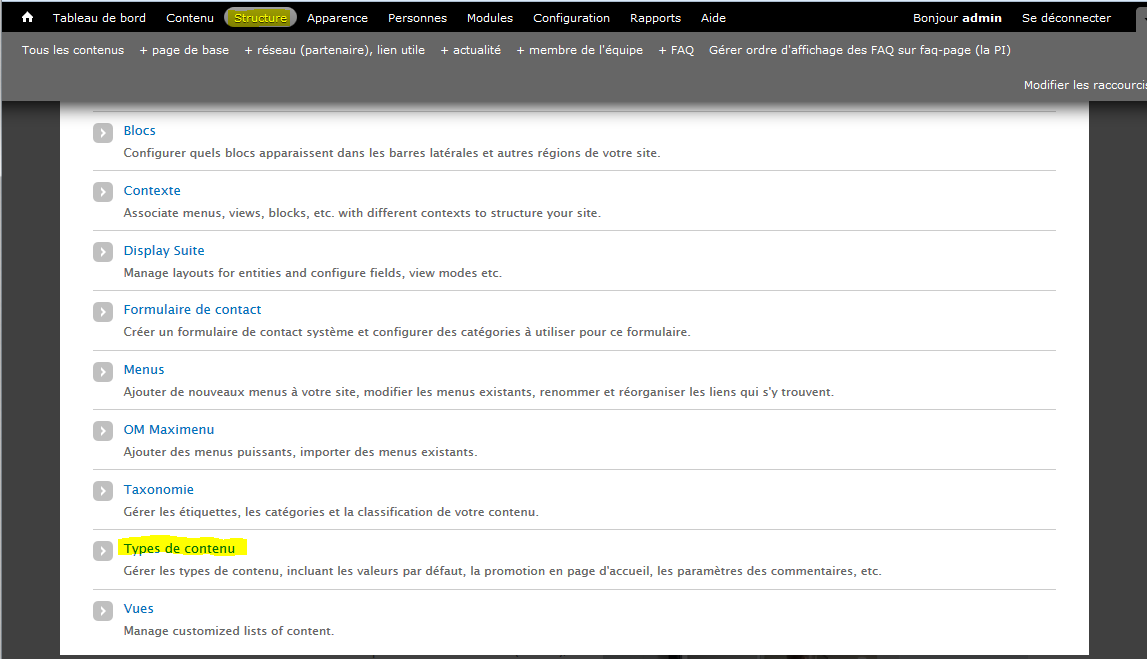Viewport: 1147px width, 659px height.
Task: Select Configuration in the admin menu
Action: [571, 18]
